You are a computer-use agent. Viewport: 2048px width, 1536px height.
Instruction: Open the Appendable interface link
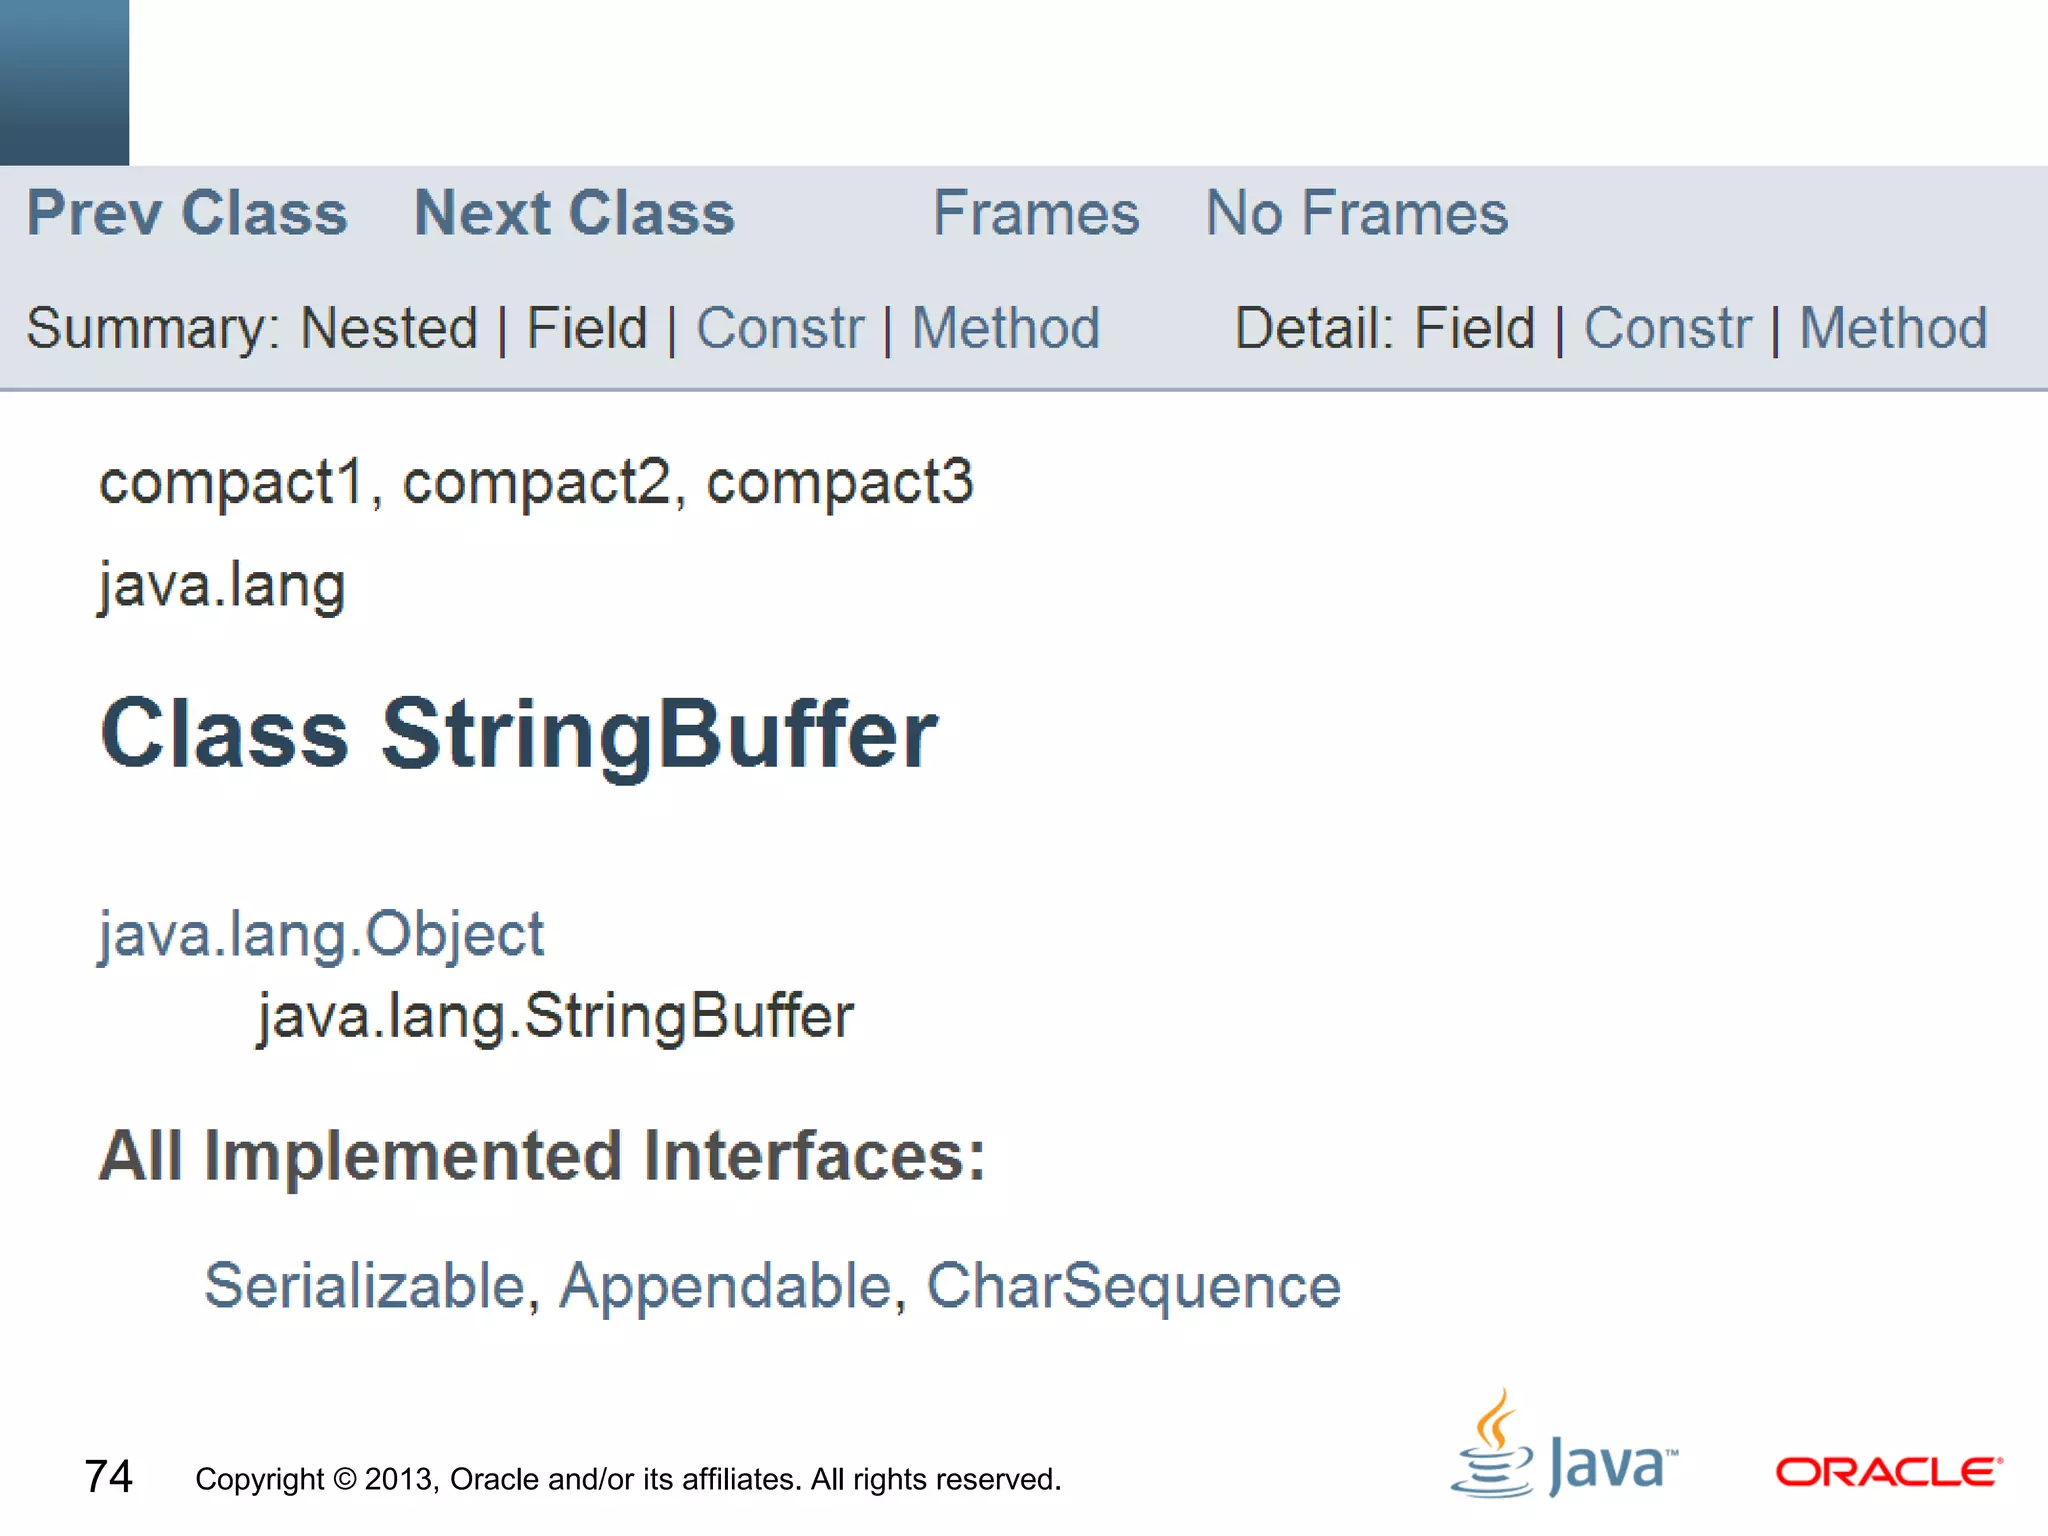coord(725,1285)
